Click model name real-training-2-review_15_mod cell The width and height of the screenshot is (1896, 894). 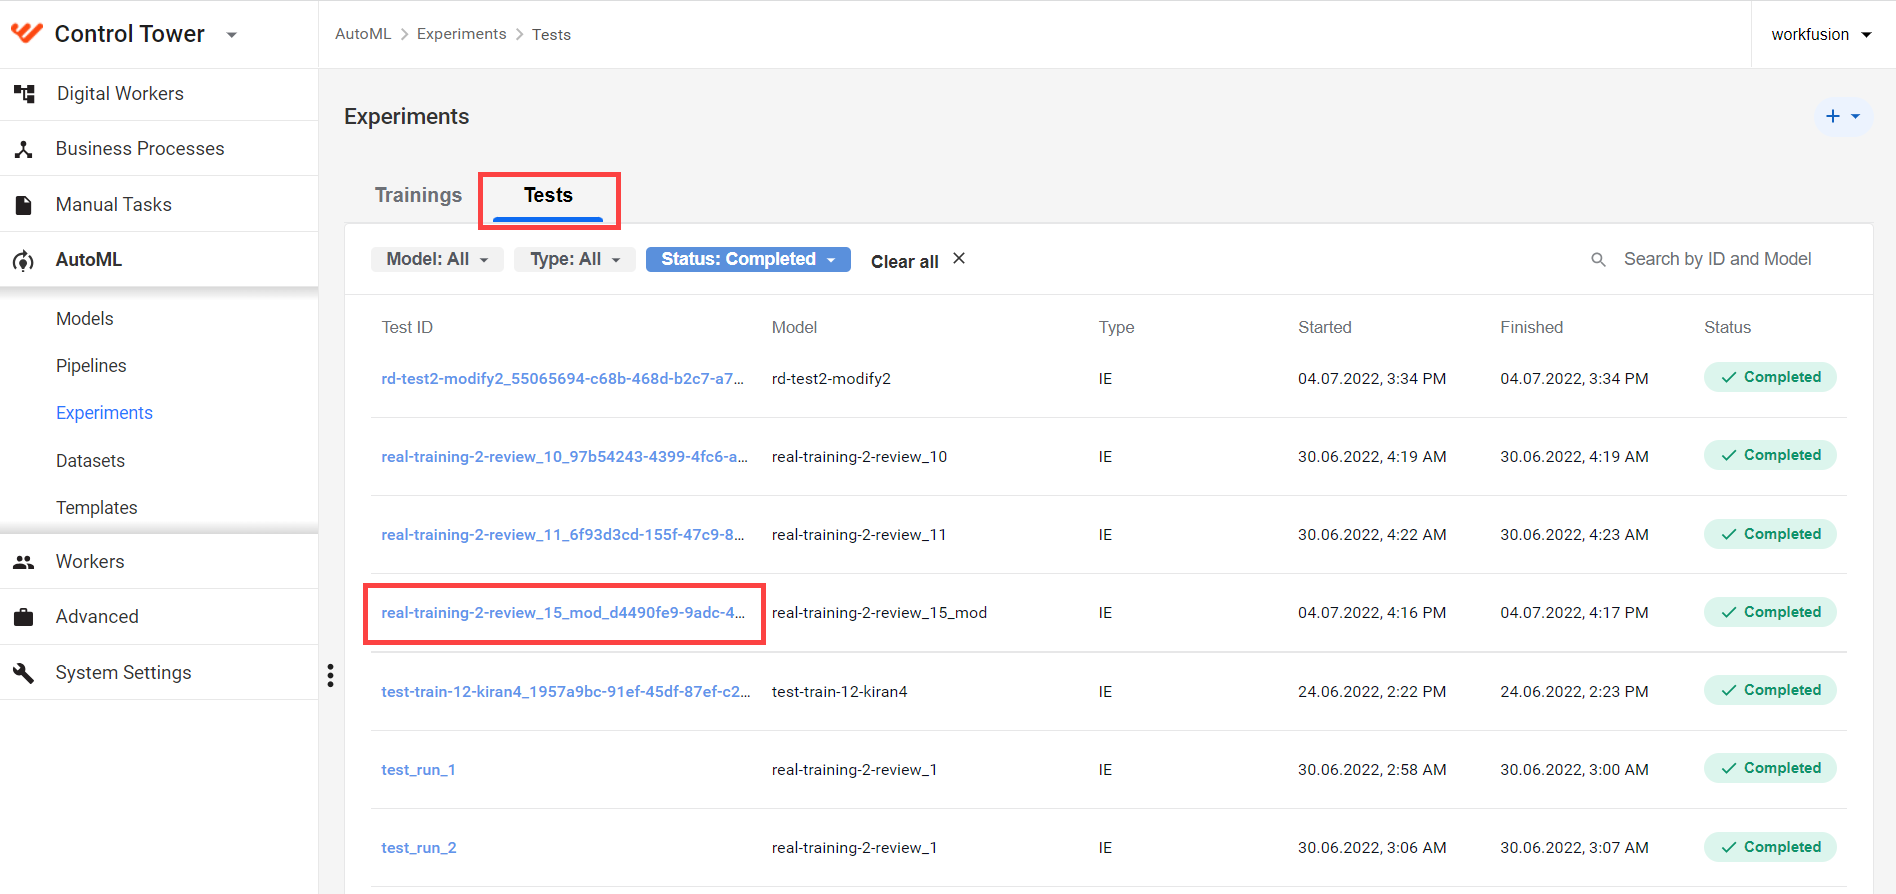(879, 613)
